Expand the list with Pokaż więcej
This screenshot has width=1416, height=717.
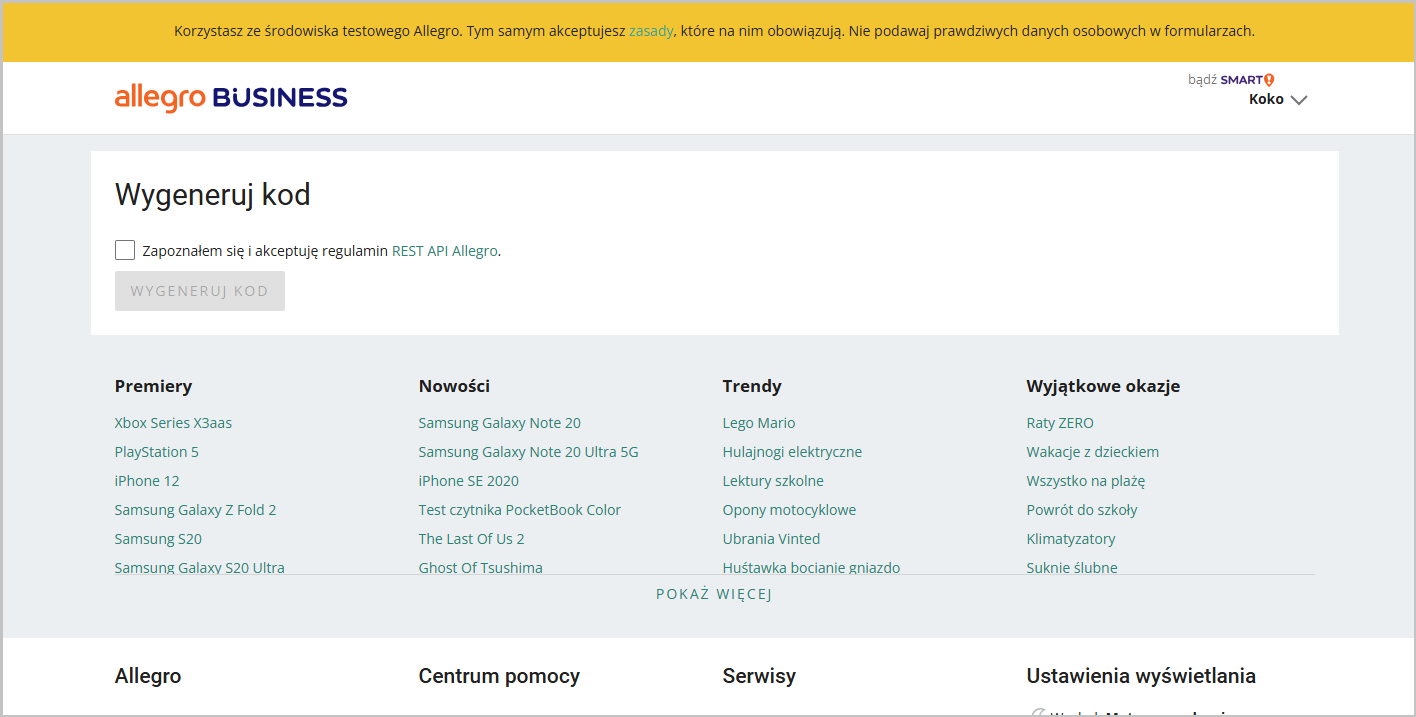coord(714,594)
